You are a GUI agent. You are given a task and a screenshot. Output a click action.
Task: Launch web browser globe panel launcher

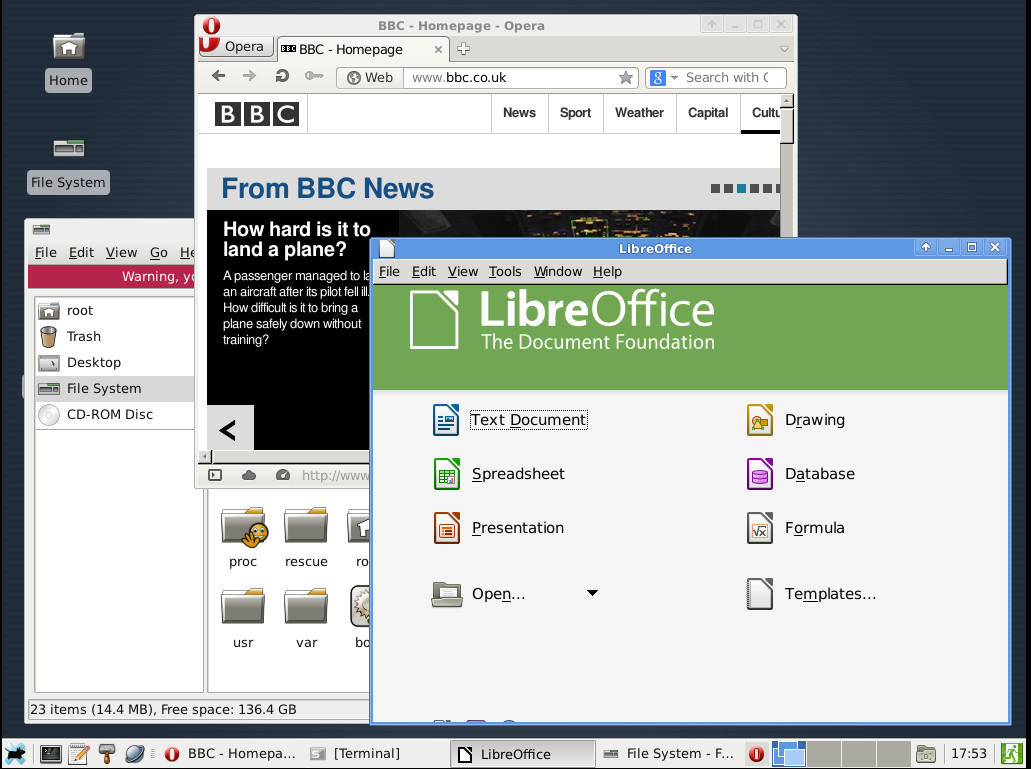point(135,753)
